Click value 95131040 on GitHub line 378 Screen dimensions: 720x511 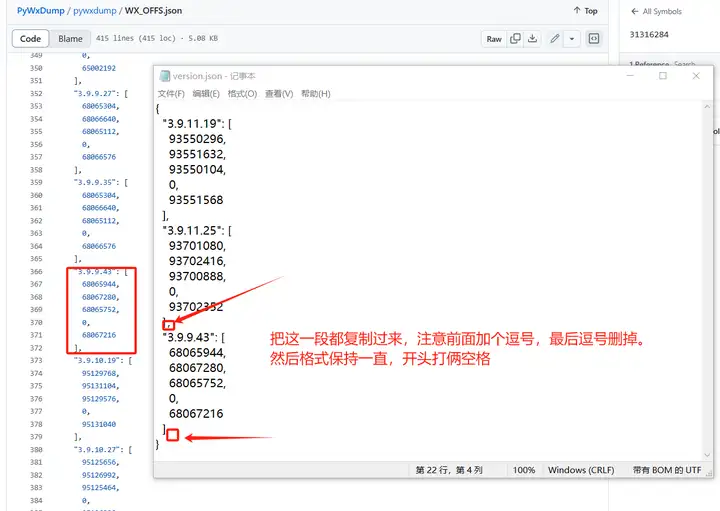(99, 424)
